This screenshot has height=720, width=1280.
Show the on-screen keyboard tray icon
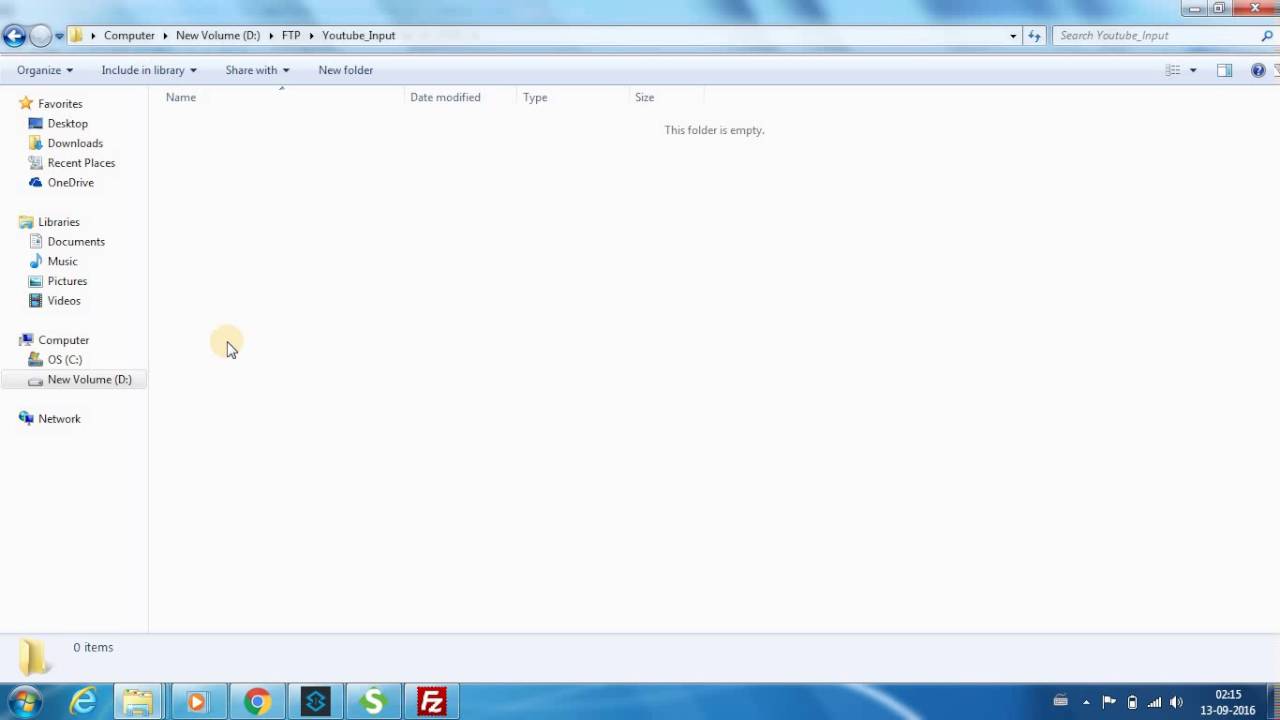(x=1061, y=702)
